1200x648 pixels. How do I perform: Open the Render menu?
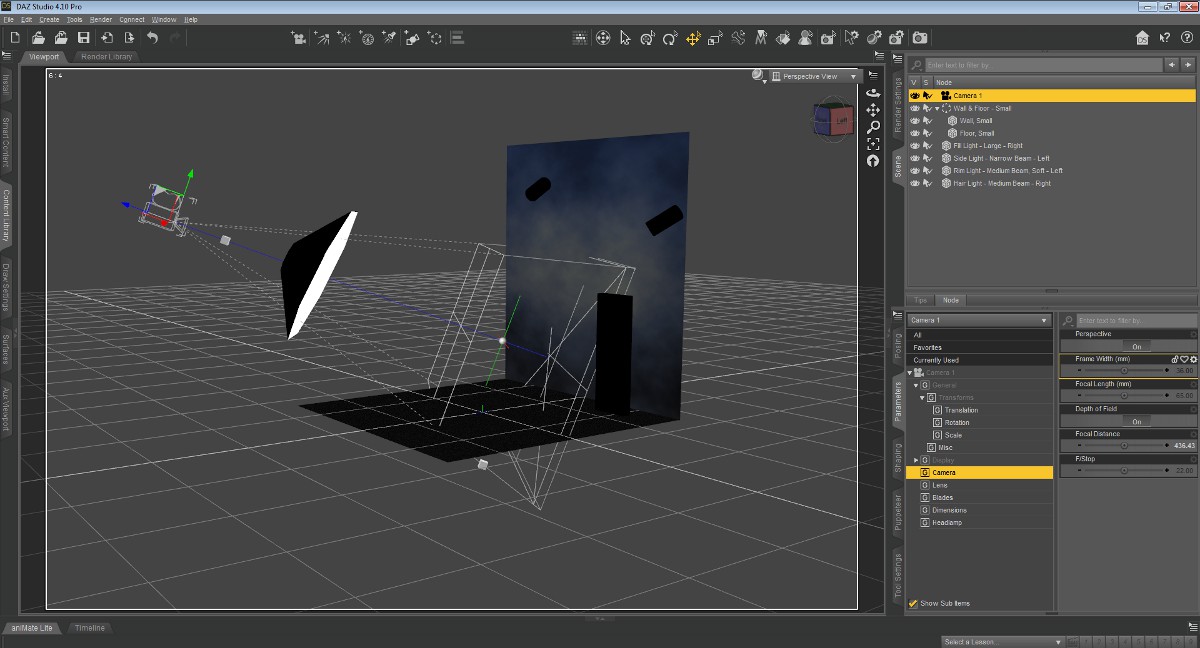[101, 19]
